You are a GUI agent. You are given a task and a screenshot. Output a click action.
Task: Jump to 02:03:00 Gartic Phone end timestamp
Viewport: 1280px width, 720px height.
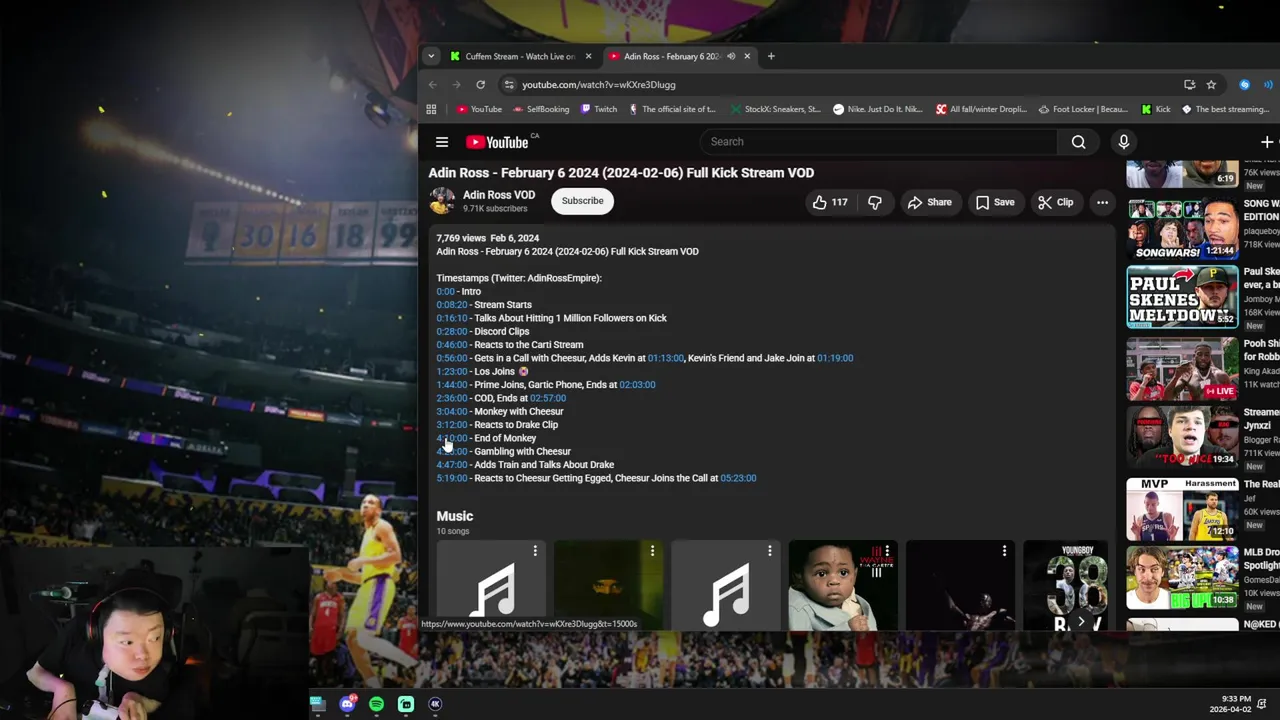click(637, 385)
